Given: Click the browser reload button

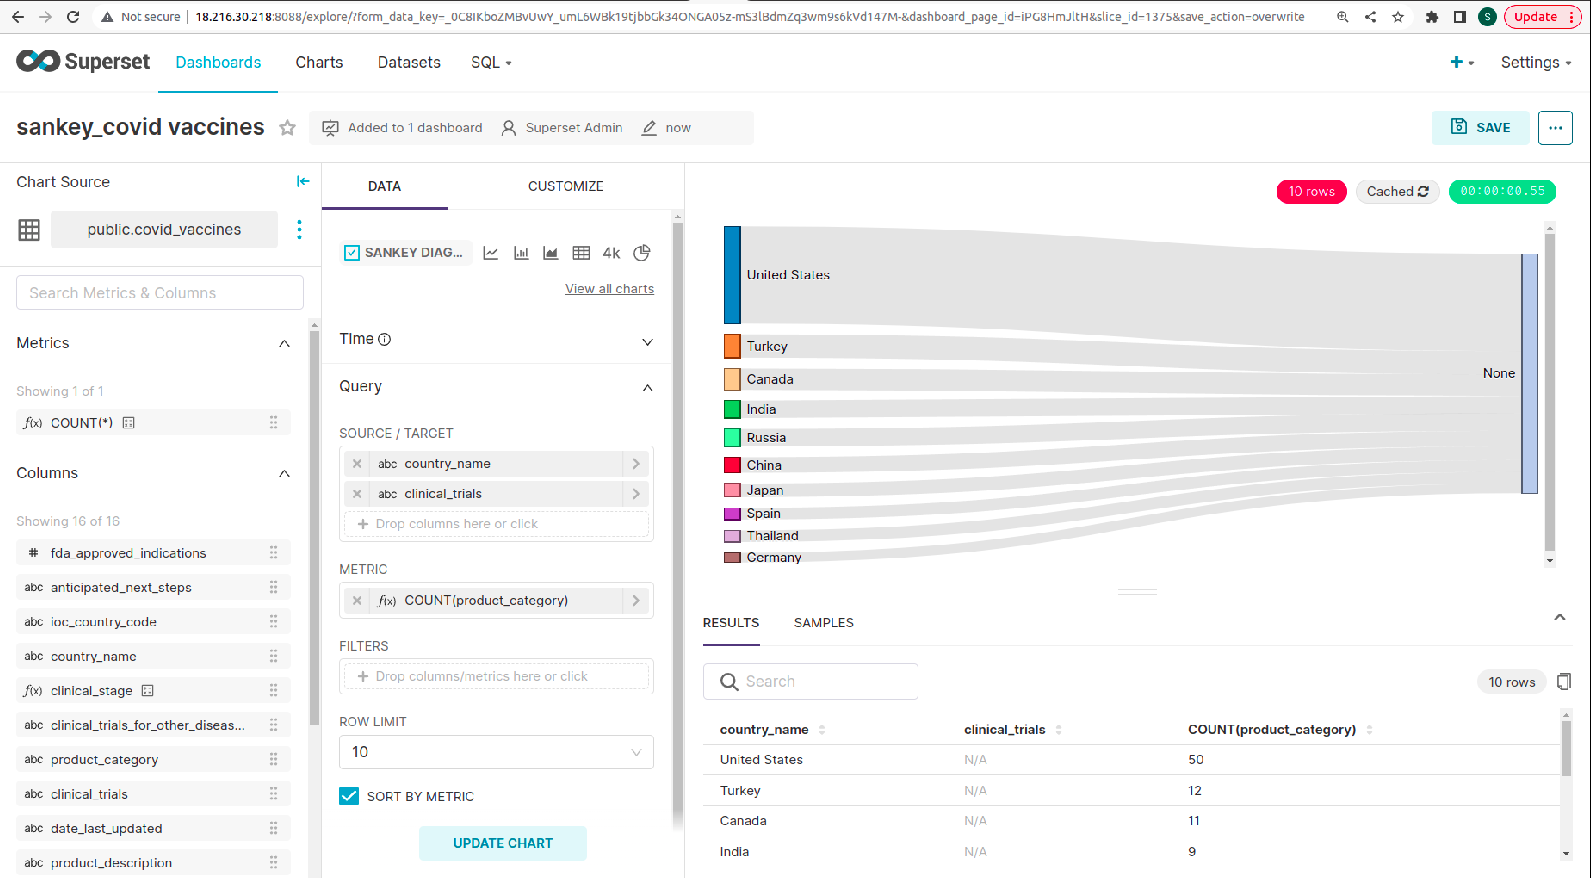Looking at the screenshot, I should coord(72,17).
